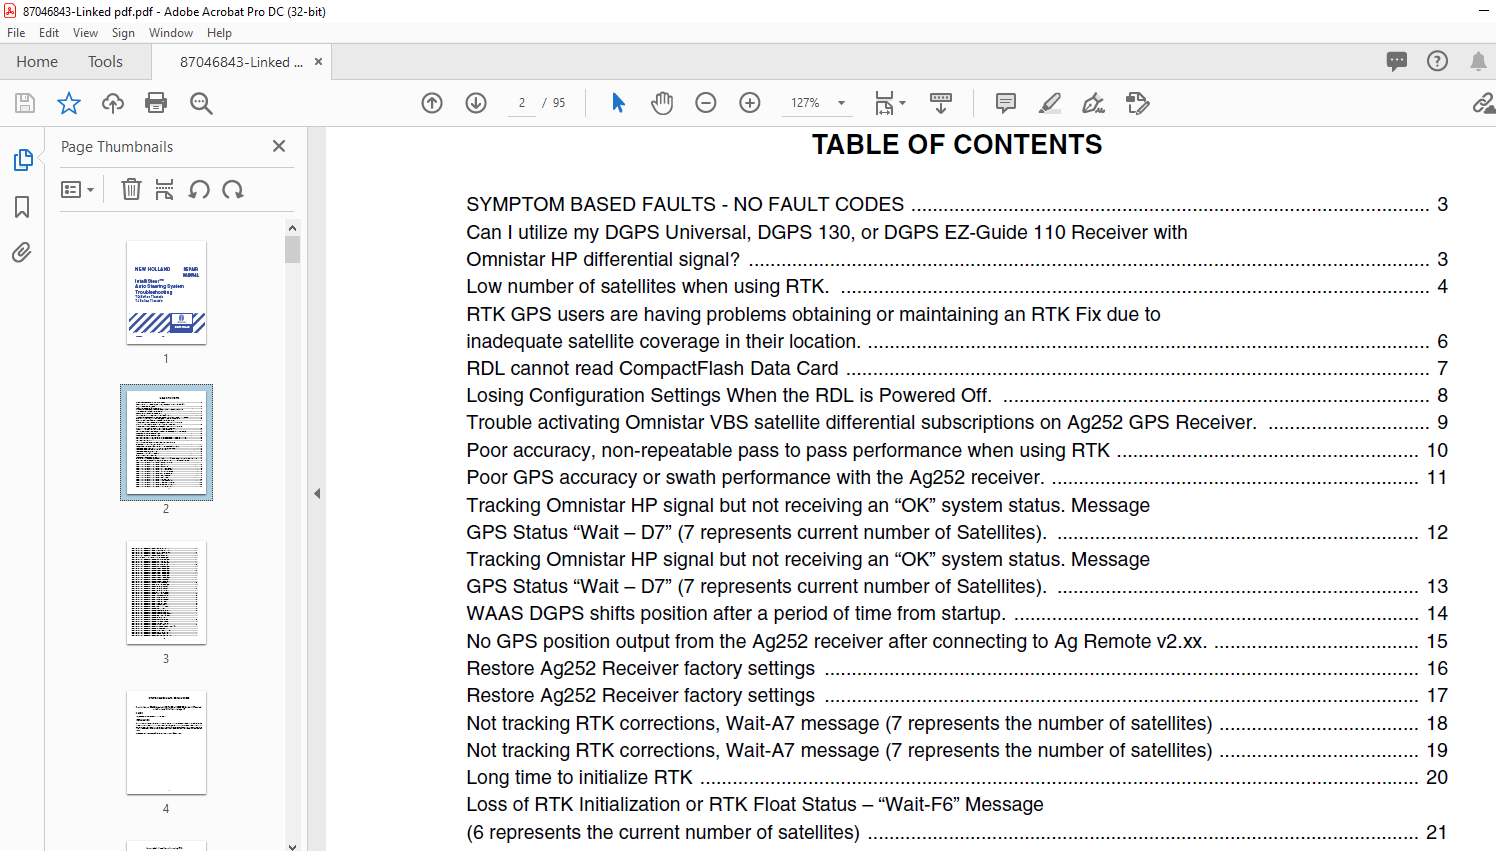The height and width of the screenshot is (851, 1496).
Task: Close the Page Thumbnails panel
Action: pos(279,146)
